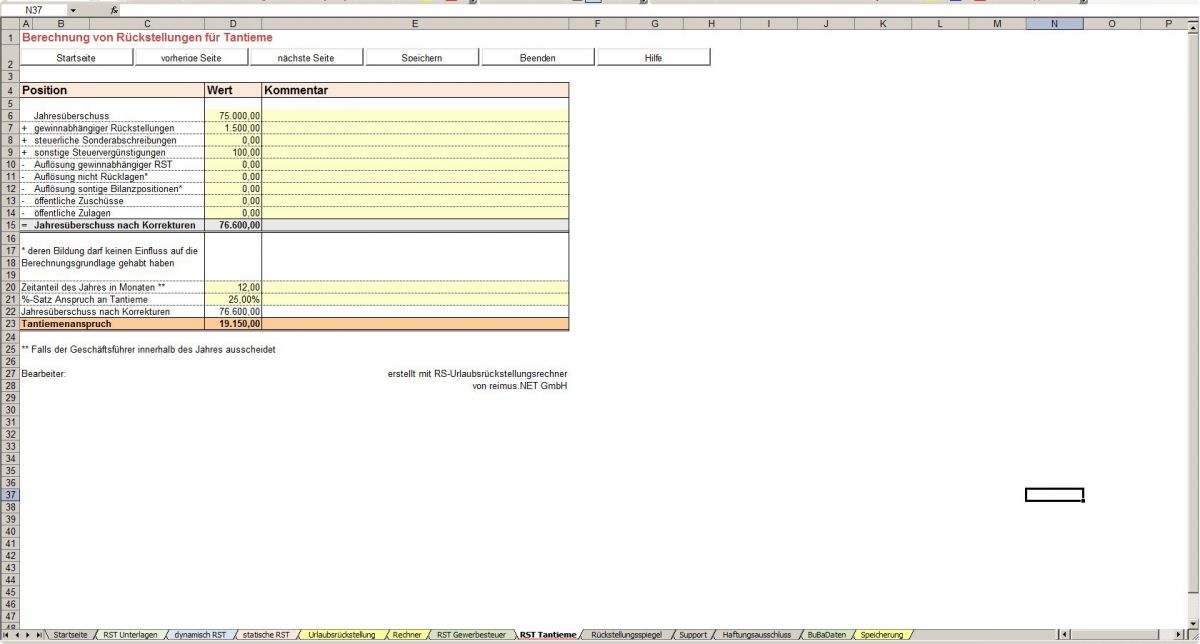1200x644 pixels.
Task: Switch to the BuBaDaten sheet tab
Action: 827,635
